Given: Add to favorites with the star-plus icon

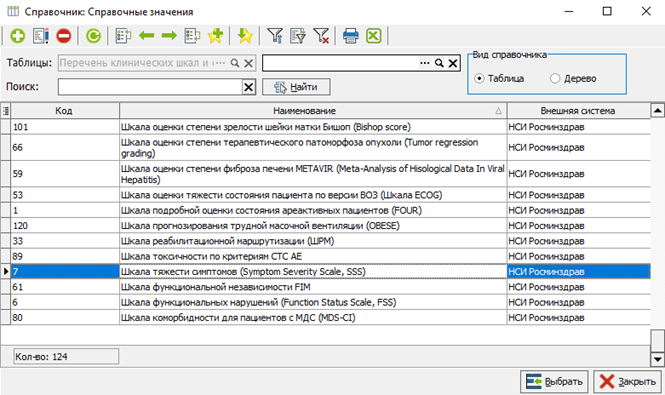Looking at the screenshot, I should coord(215,36).
